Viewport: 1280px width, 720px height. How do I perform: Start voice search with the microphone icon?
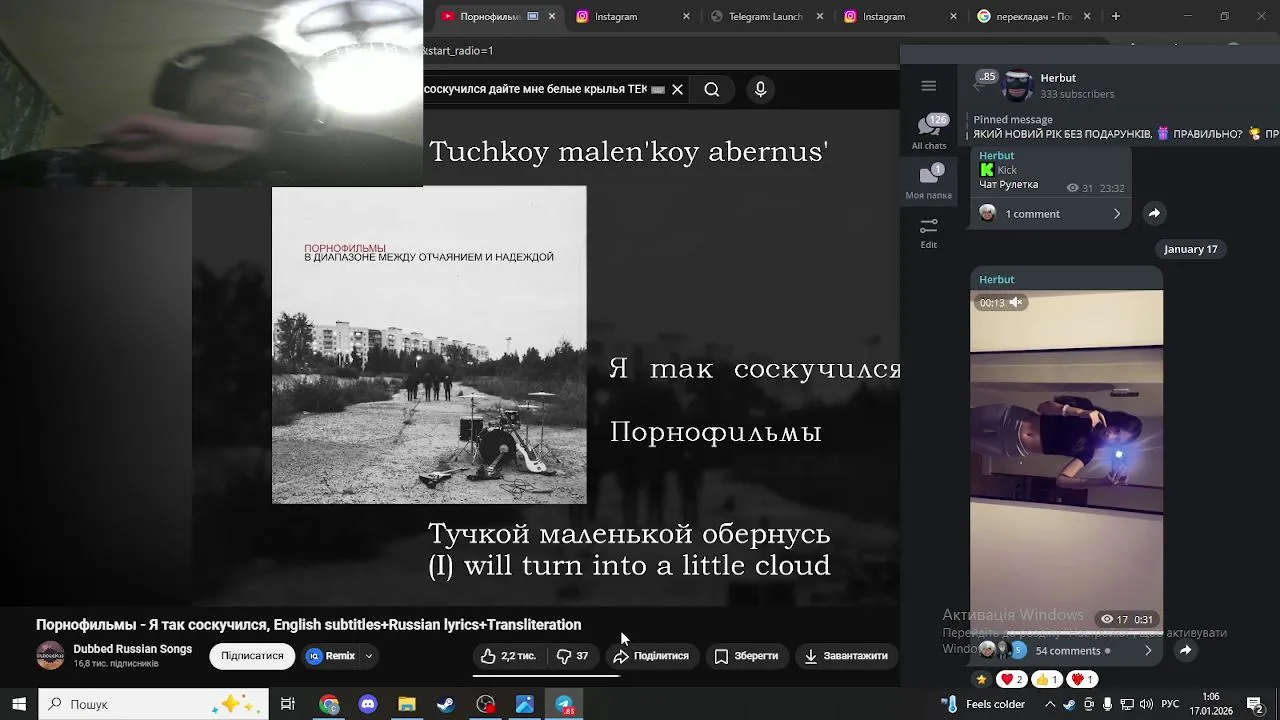[x=760, y=89]
